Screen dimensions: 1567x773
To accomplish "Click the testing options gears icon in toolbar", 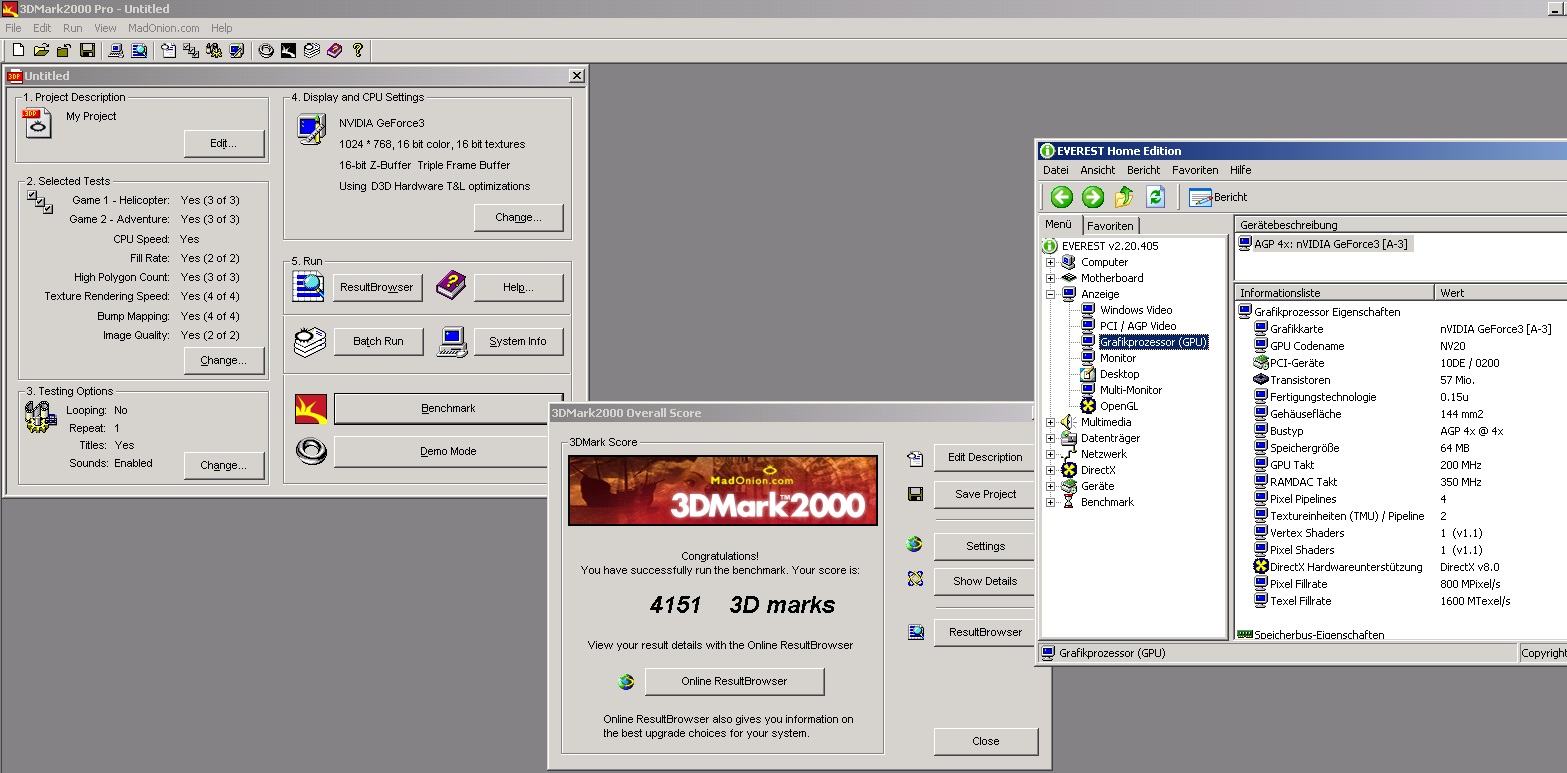I will pos(214,50).
